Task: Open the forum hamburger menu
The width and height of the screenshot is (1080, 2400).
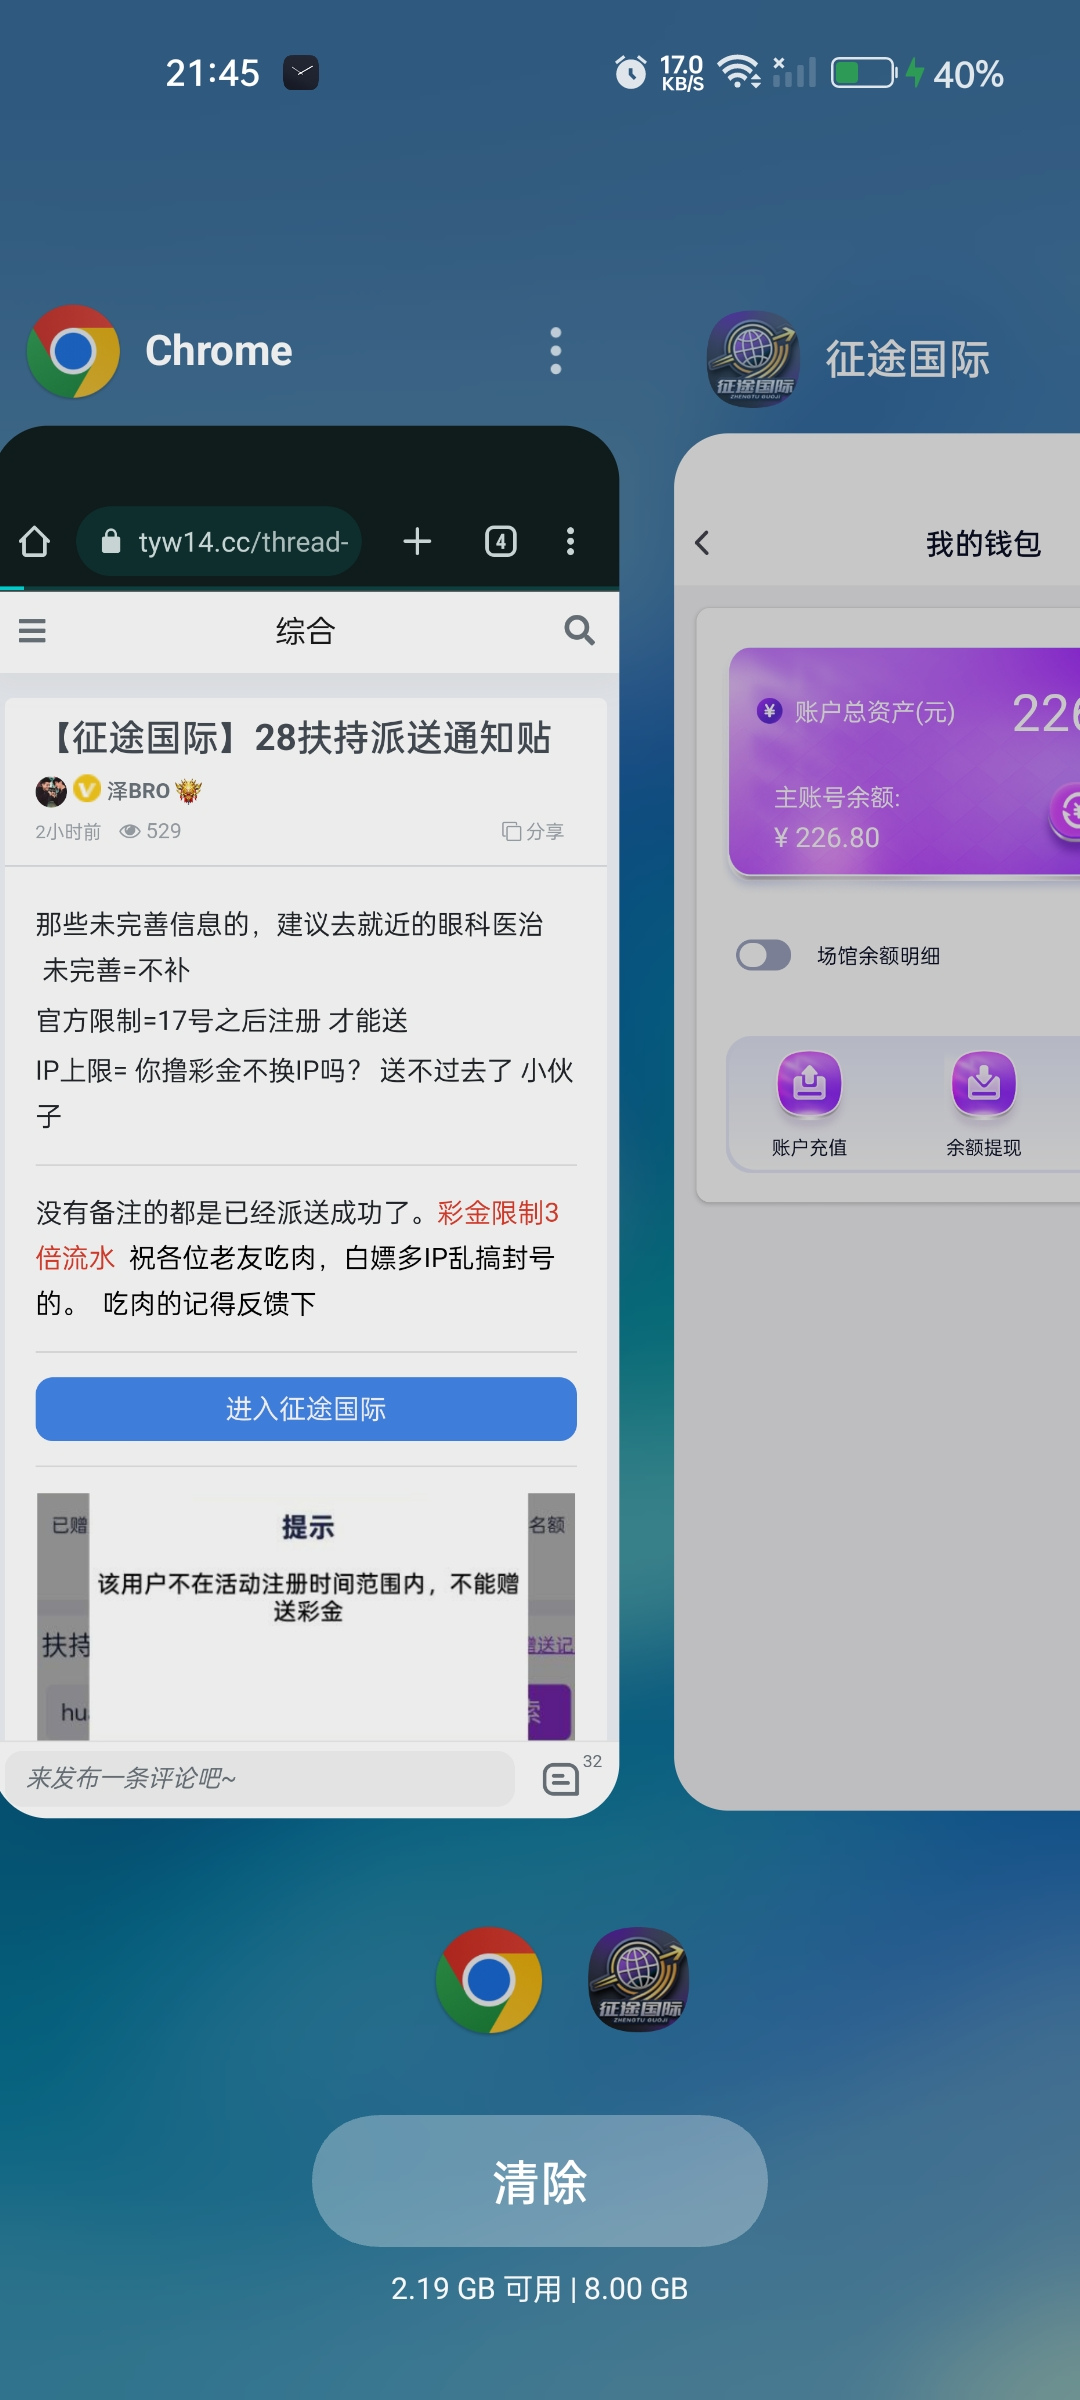Action: coord(32,631)
